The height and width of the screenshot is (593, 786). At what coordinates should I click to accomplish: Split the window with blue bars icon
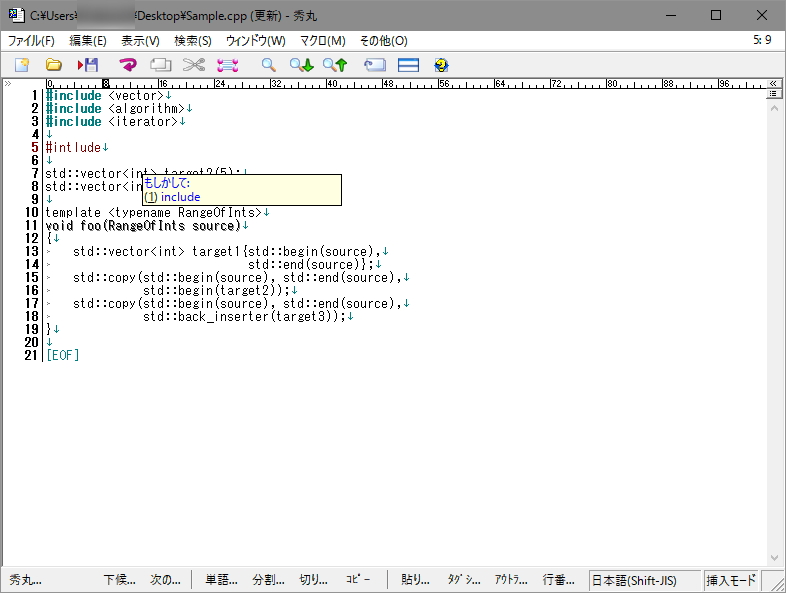(408, 65)
